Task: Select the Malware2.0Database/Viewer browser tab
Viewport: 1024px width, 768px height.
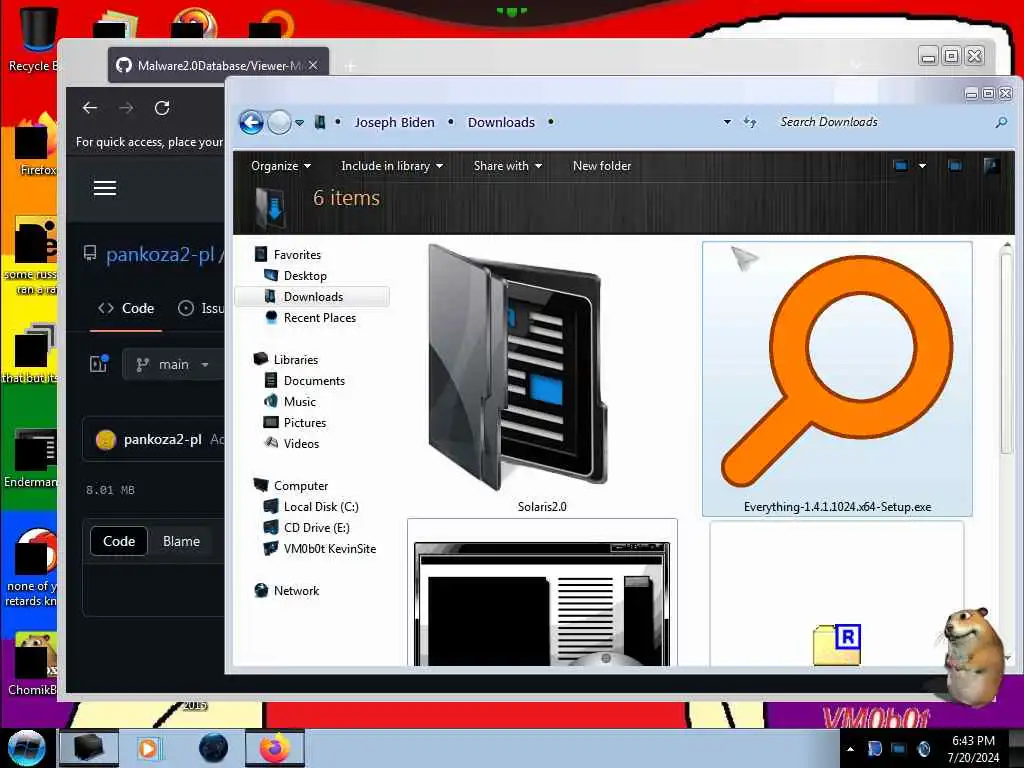Action: 218,65
